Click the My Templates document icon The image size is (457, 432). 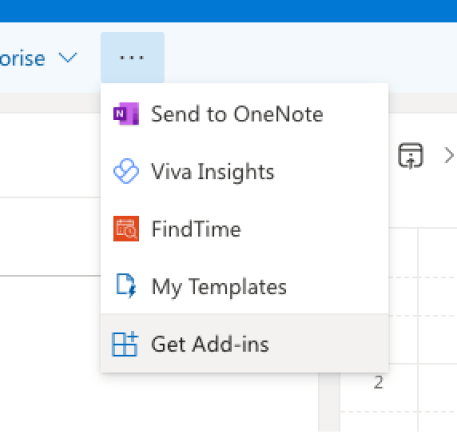[126, 286]
